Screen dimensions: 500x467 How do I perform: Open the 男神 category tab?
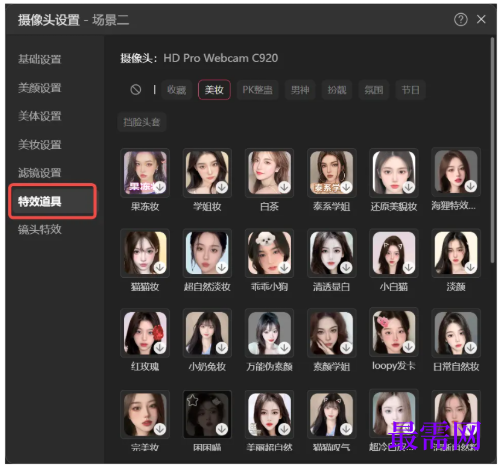(300, 90)
